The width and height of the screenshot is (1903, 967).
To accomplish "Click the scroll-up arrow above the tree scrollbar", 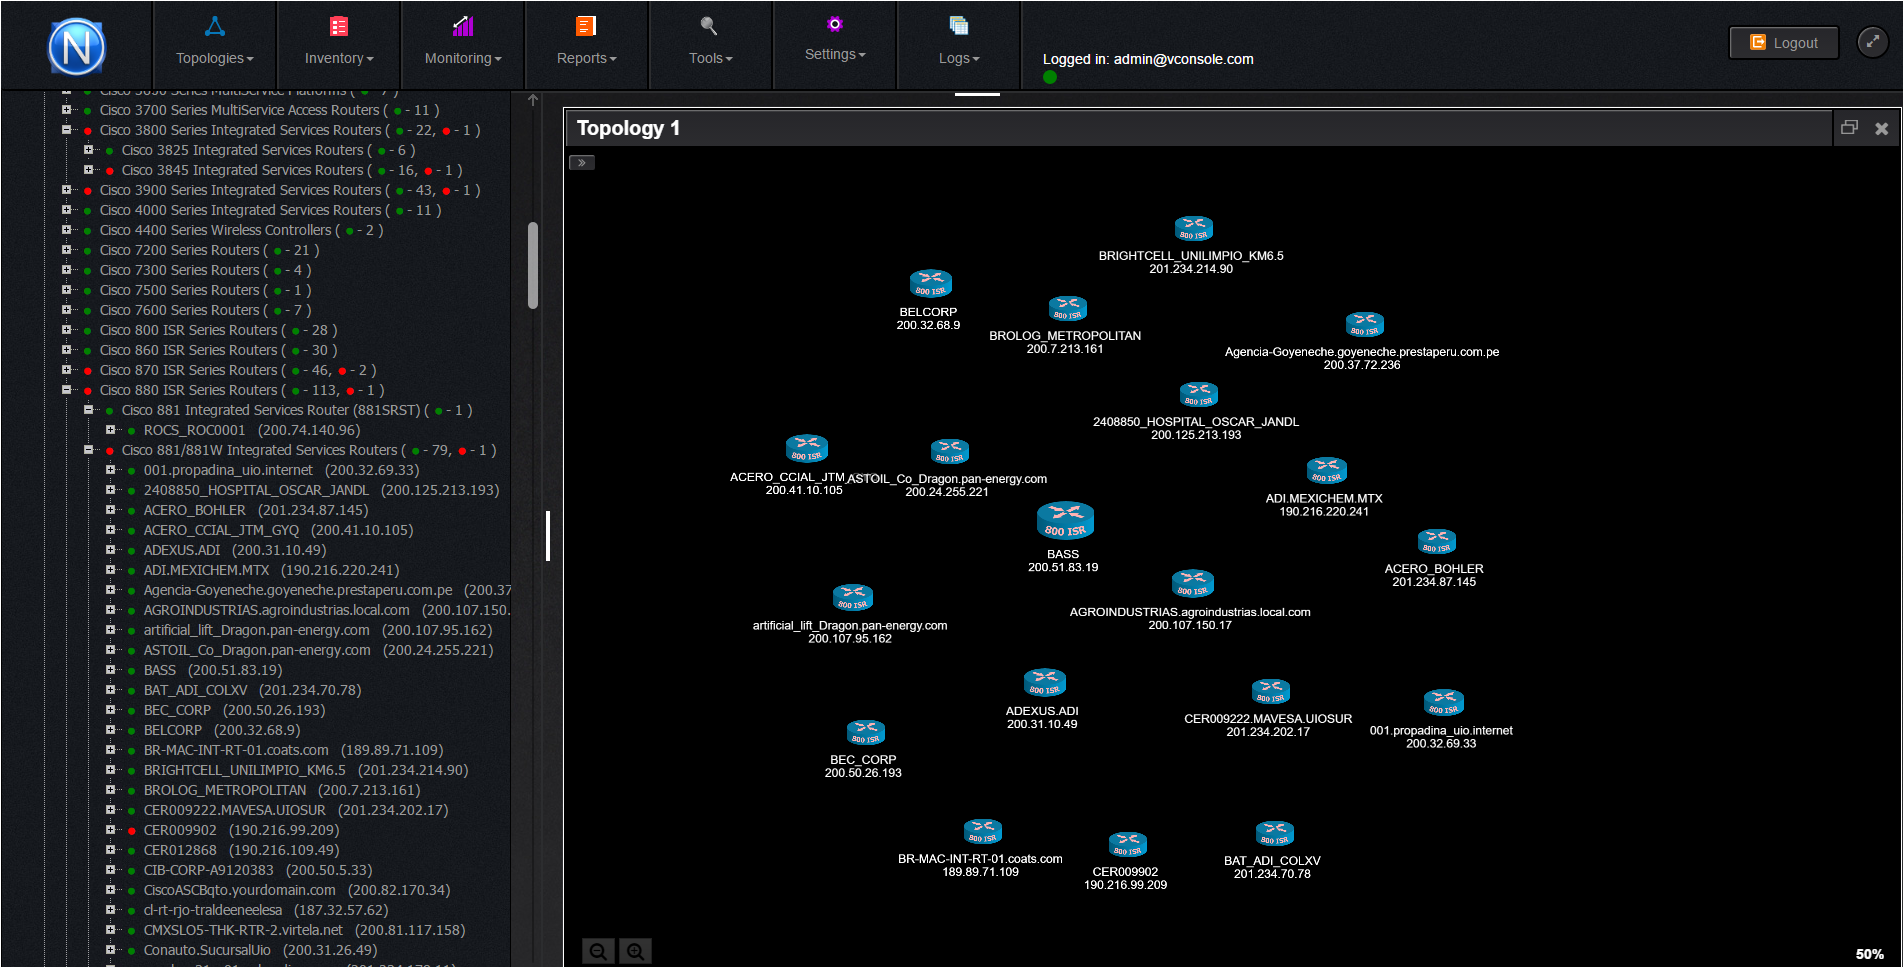I will click(533, 100).
